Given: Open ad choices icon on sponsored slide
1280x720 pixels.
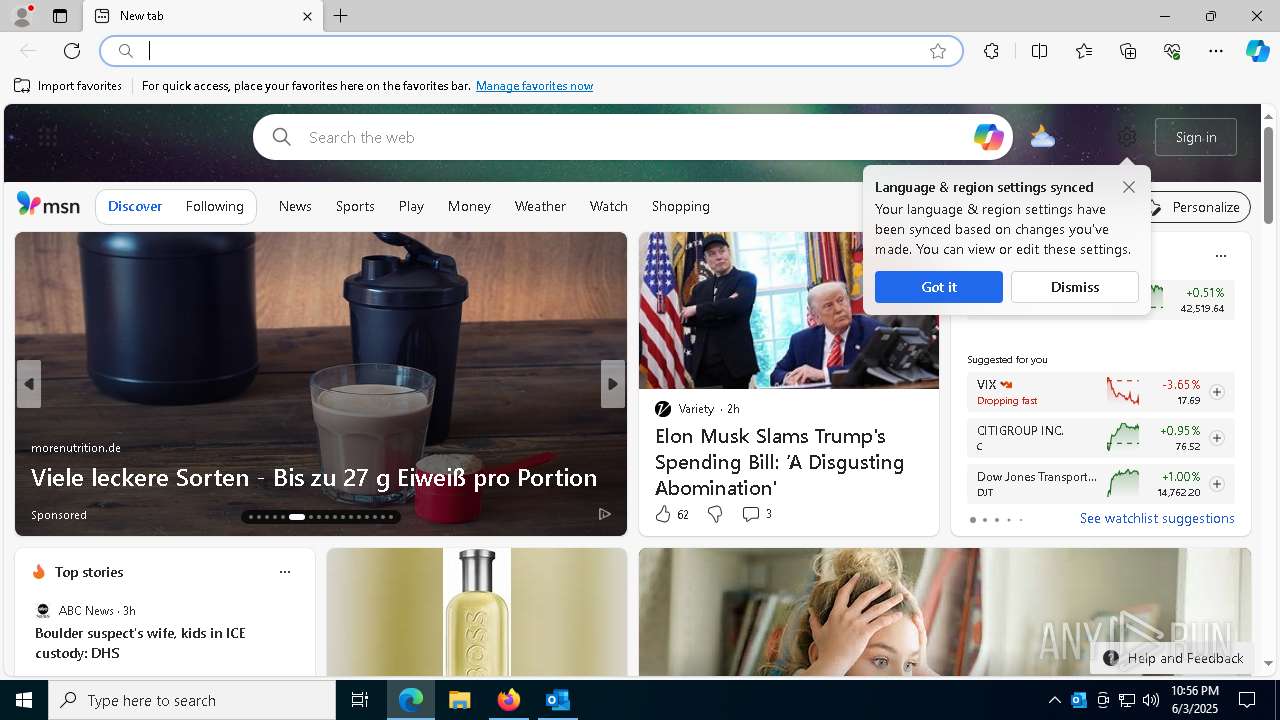Looking at the screenshot, I should tap(605, 514).
